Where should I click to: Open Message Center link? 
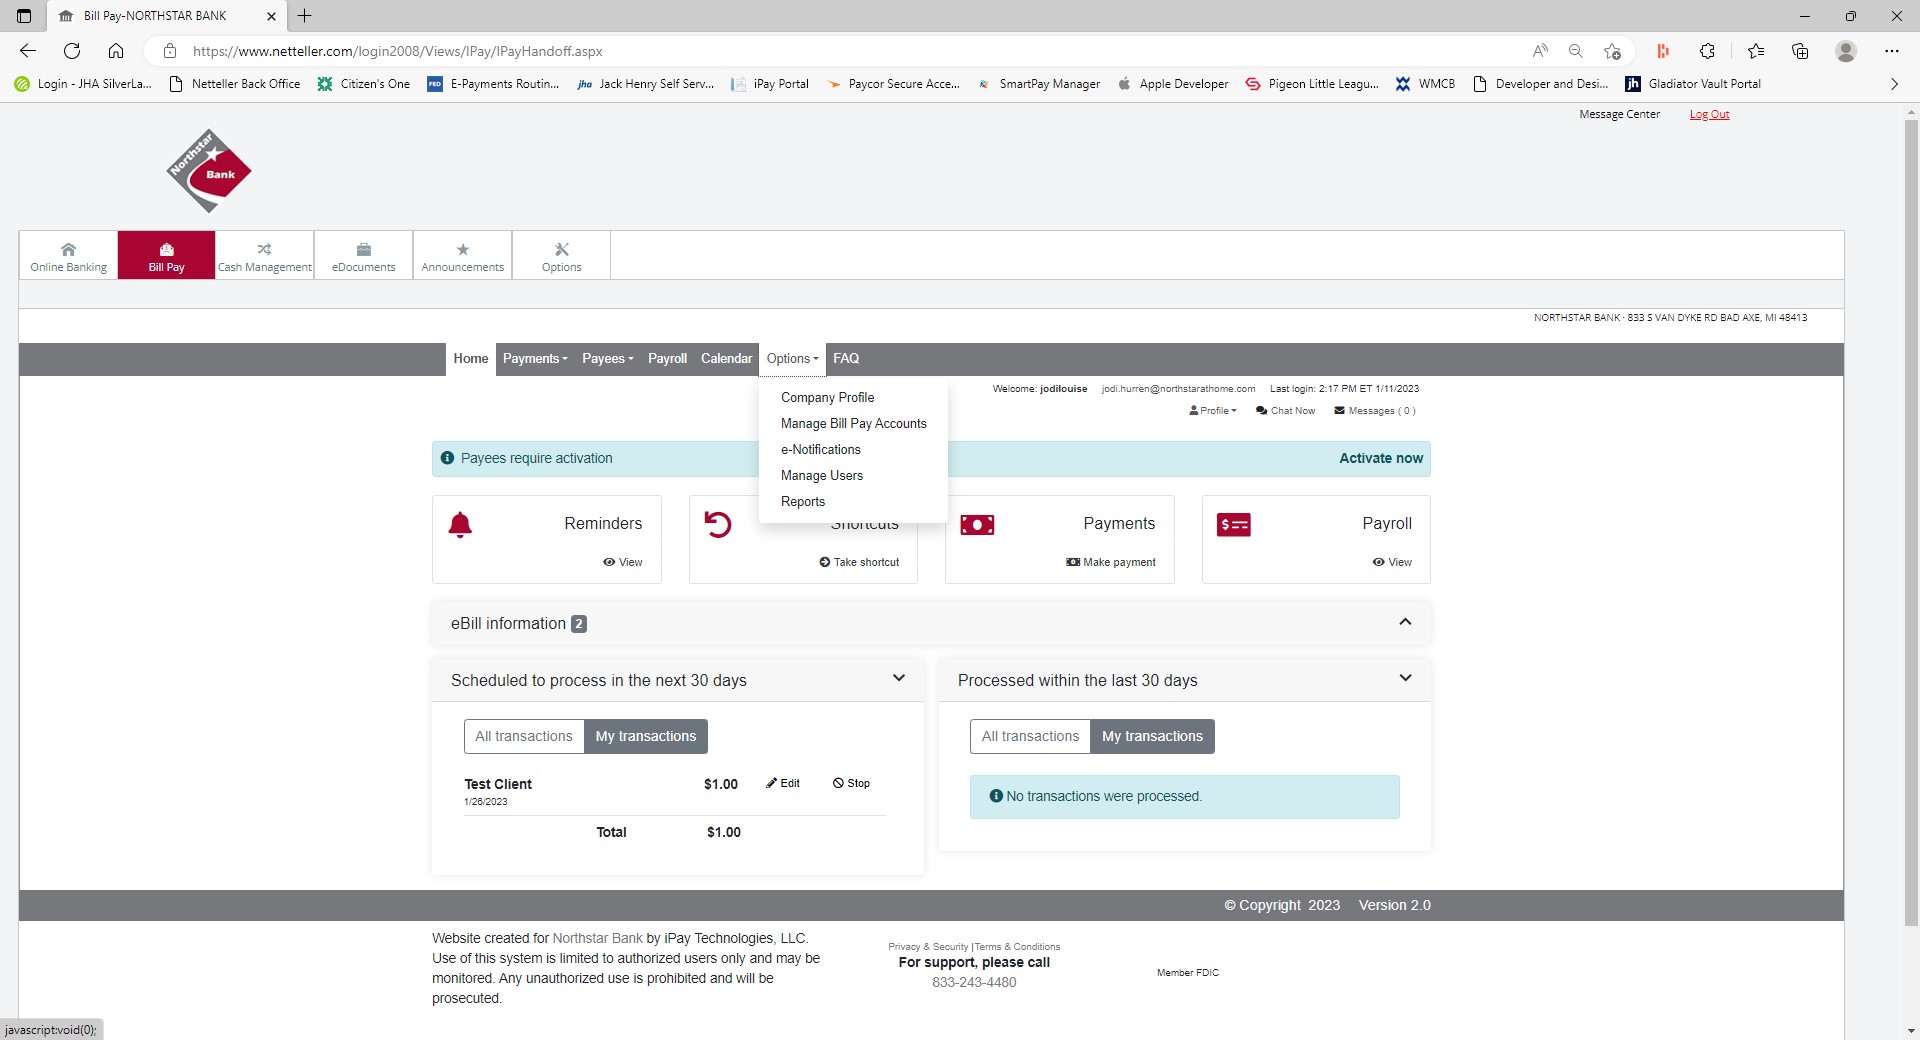pos(1619,114)
